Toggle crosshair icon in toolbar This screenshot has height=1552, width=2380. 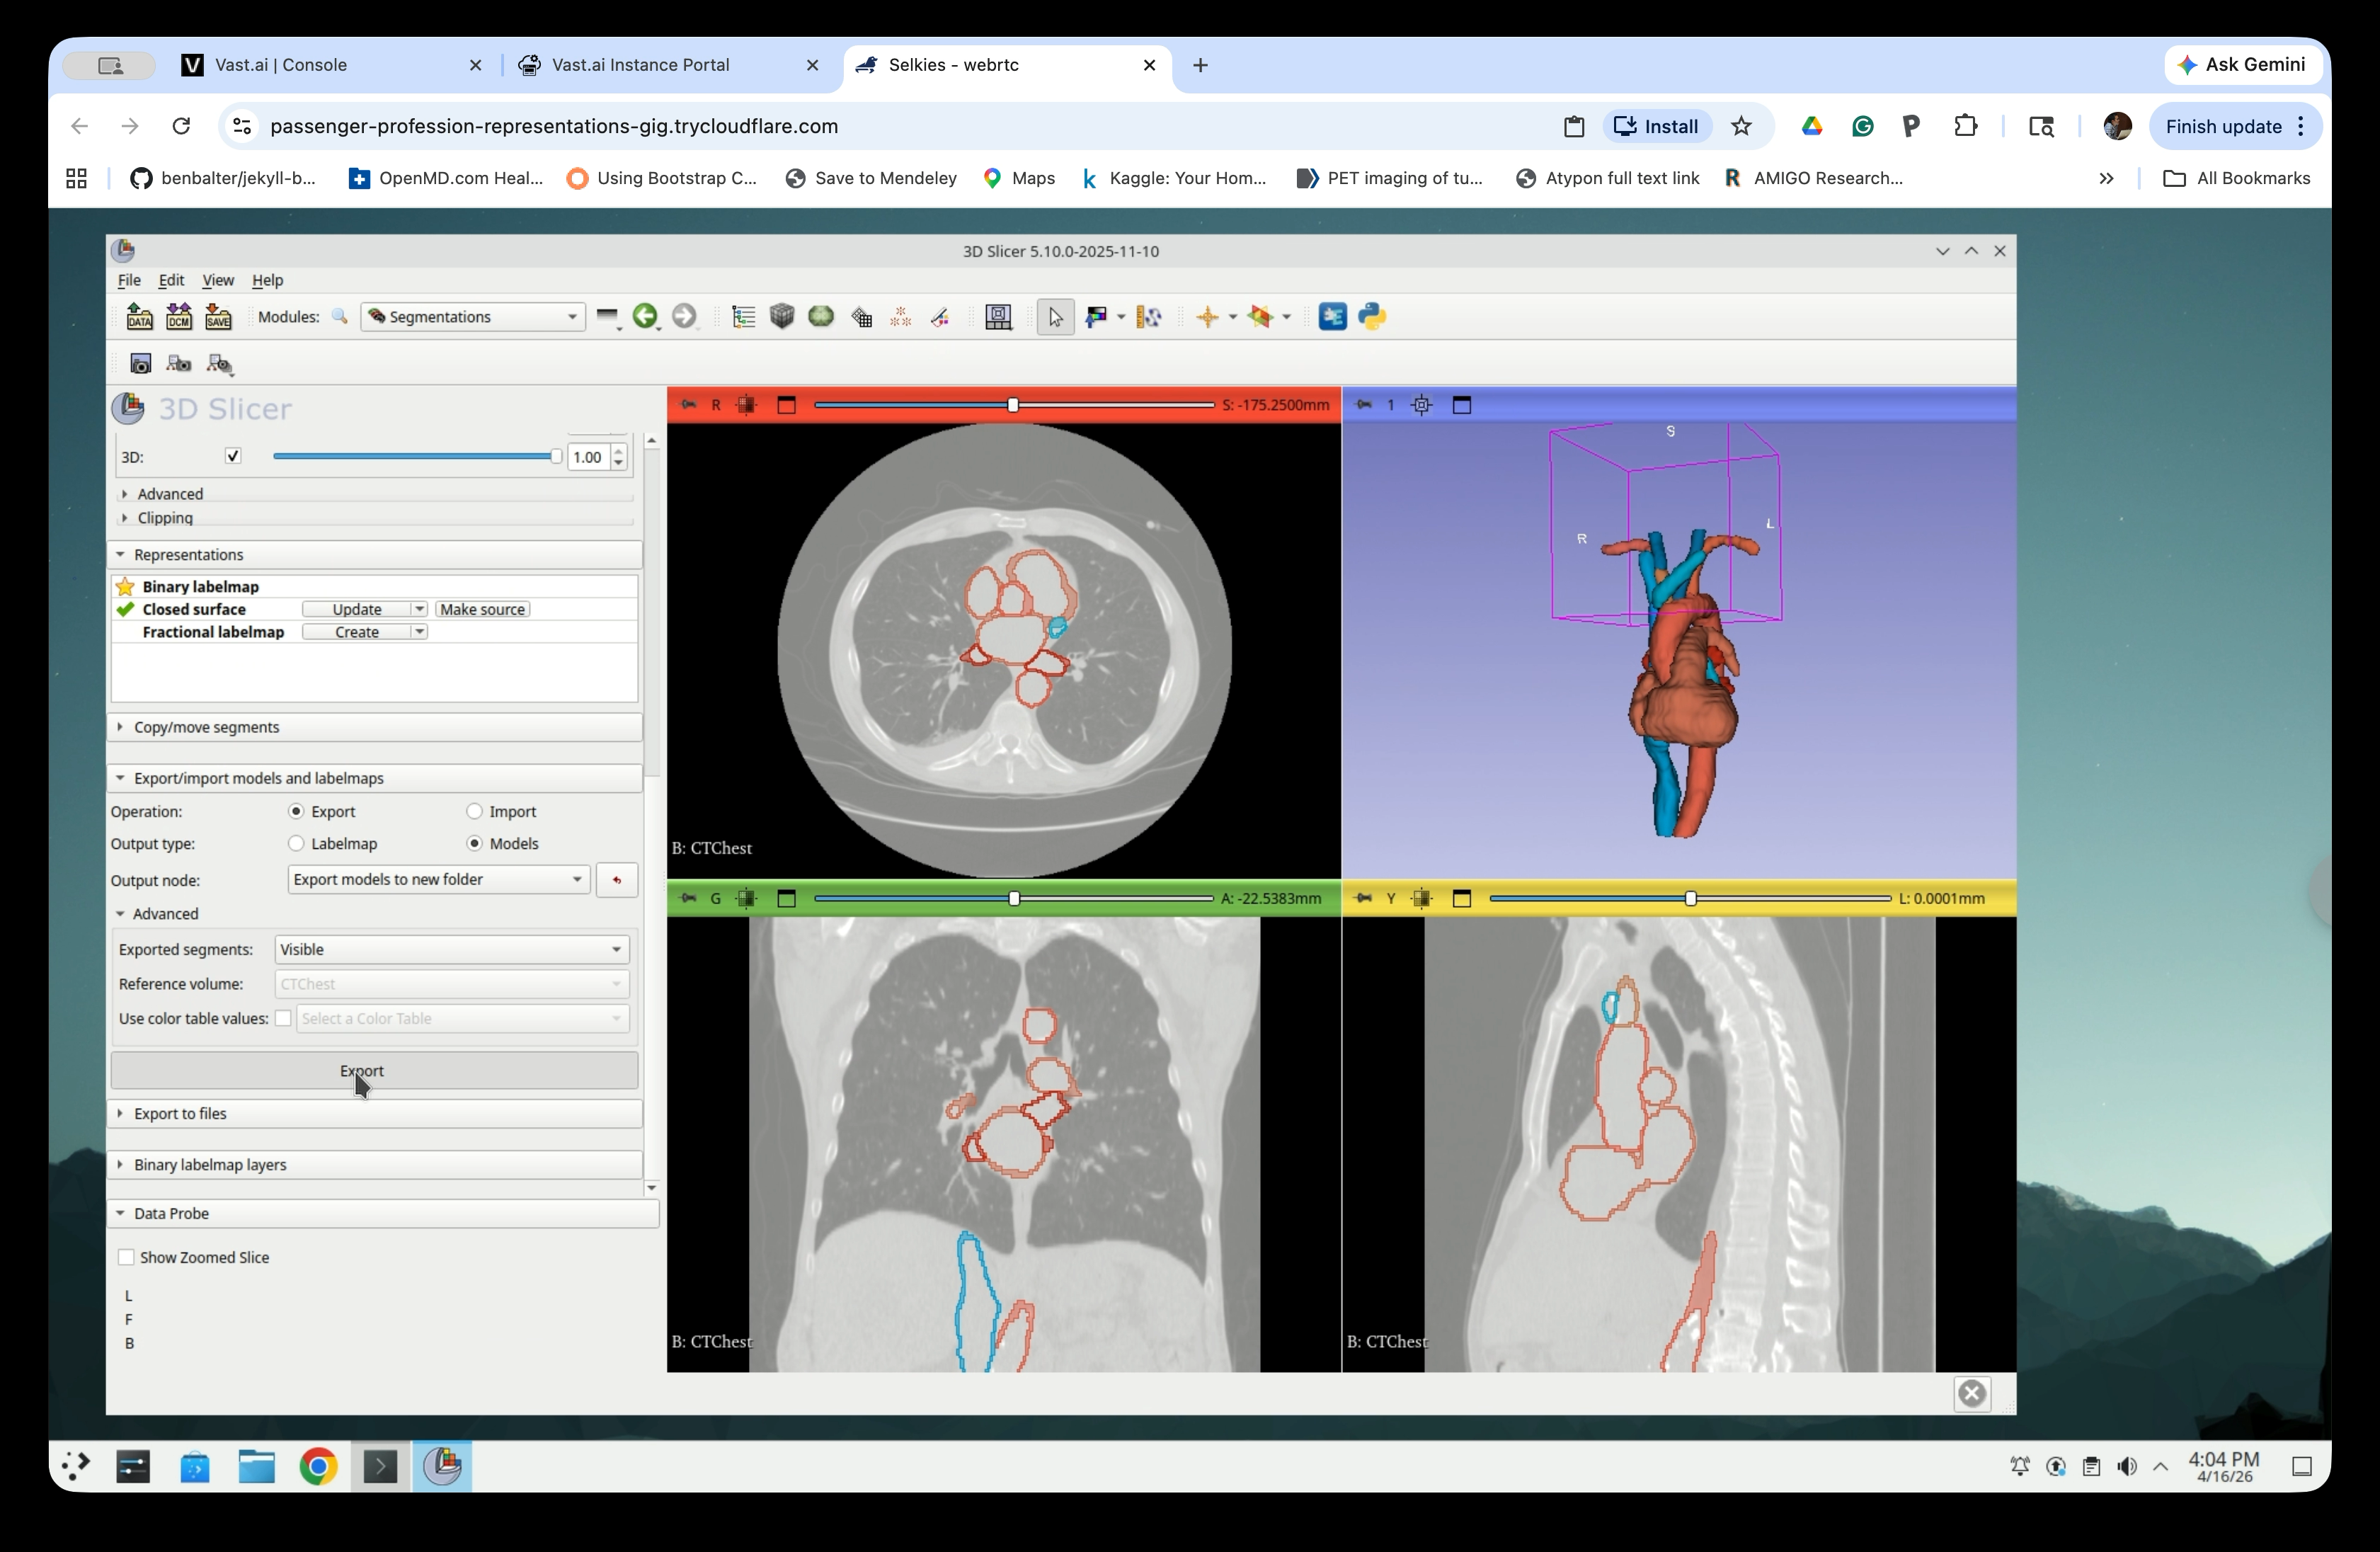point(1207,317)
